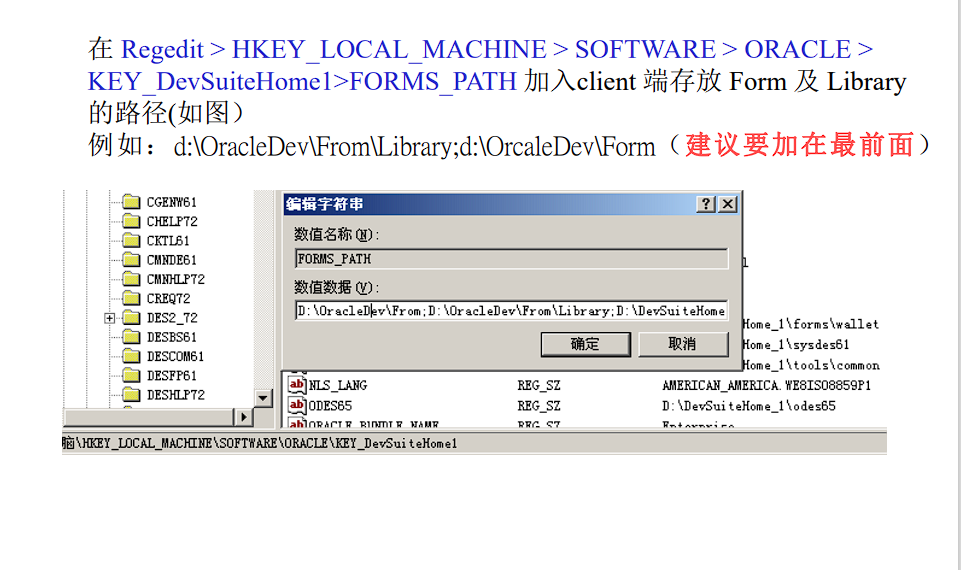Click the DESHLP72 folder icon

pos(131,395)
